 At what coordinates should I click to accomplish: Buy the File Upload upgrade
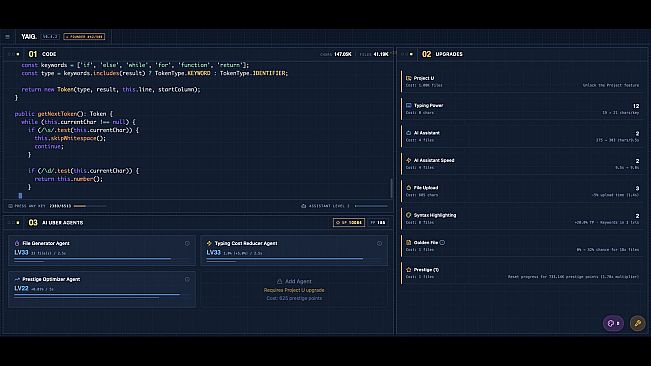click(x=522, y=191)
